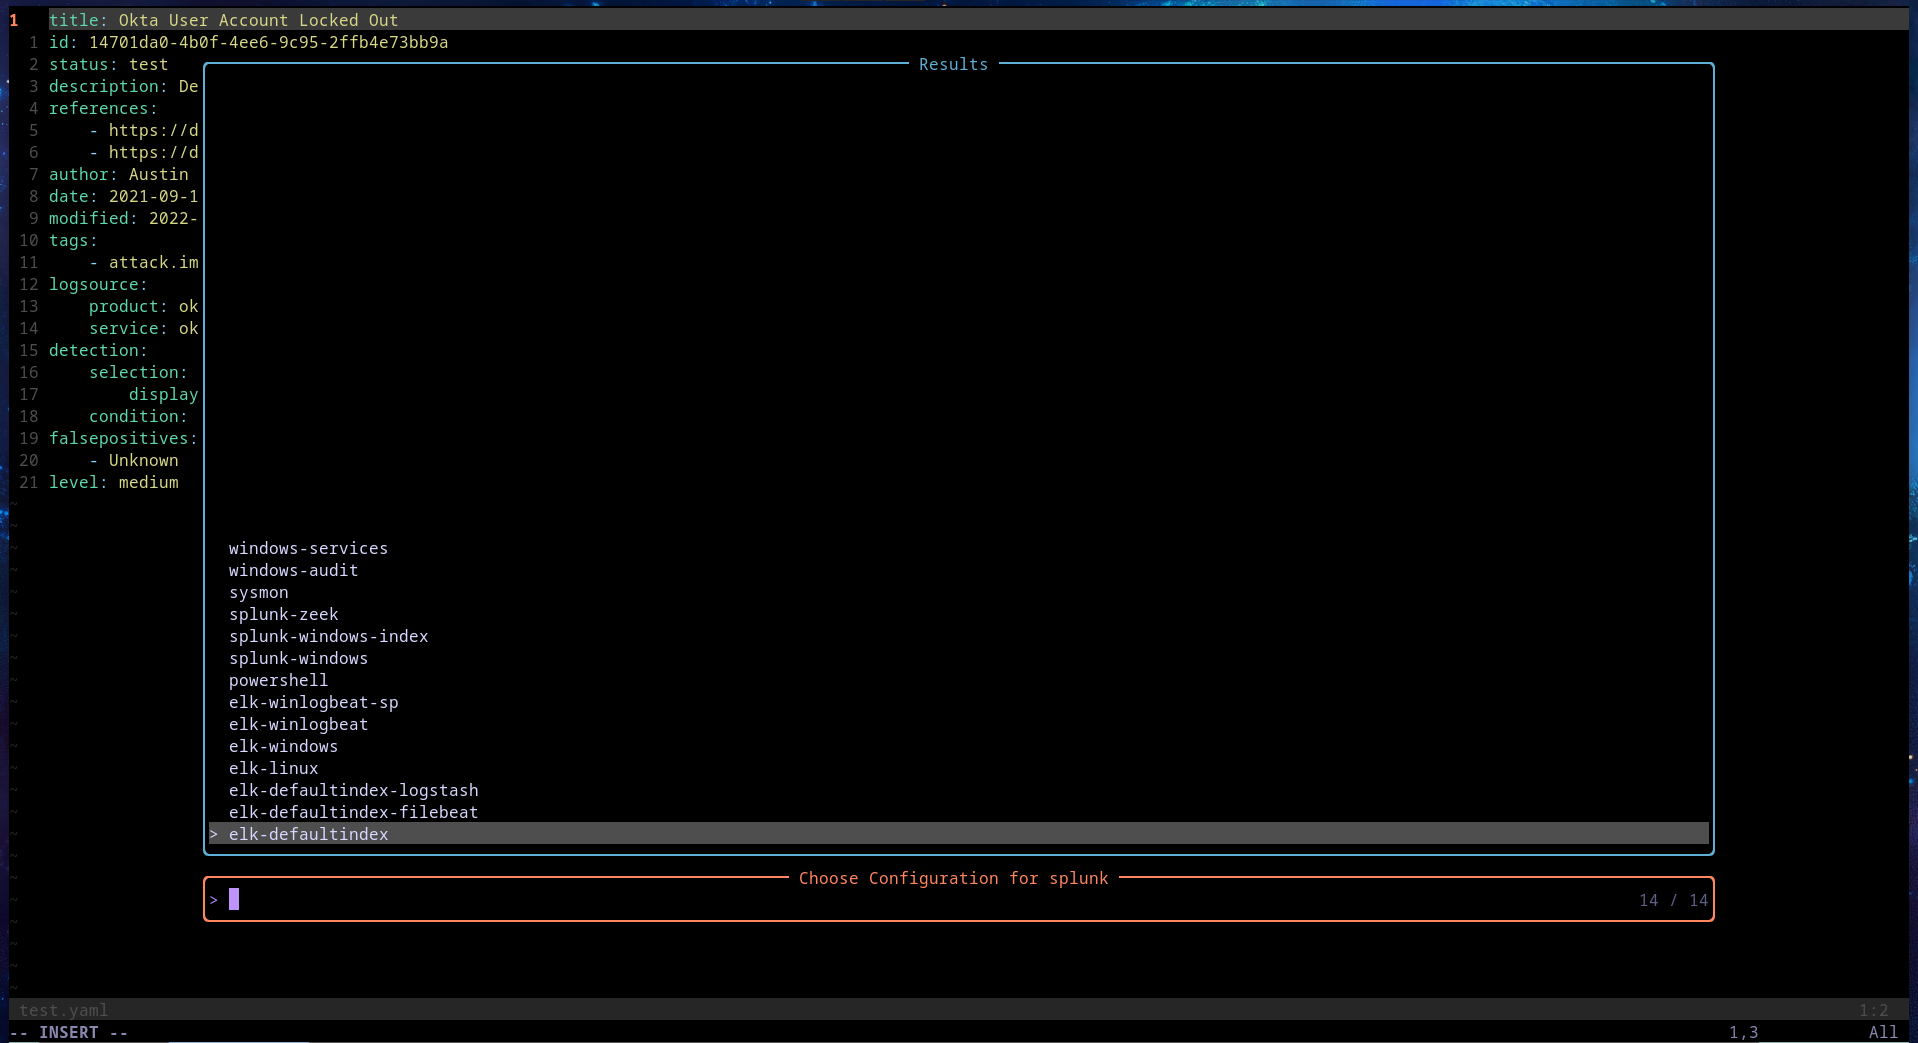Select the elk-defaultindex configuration entry
1918x1043 pixels.
[309, 834]
